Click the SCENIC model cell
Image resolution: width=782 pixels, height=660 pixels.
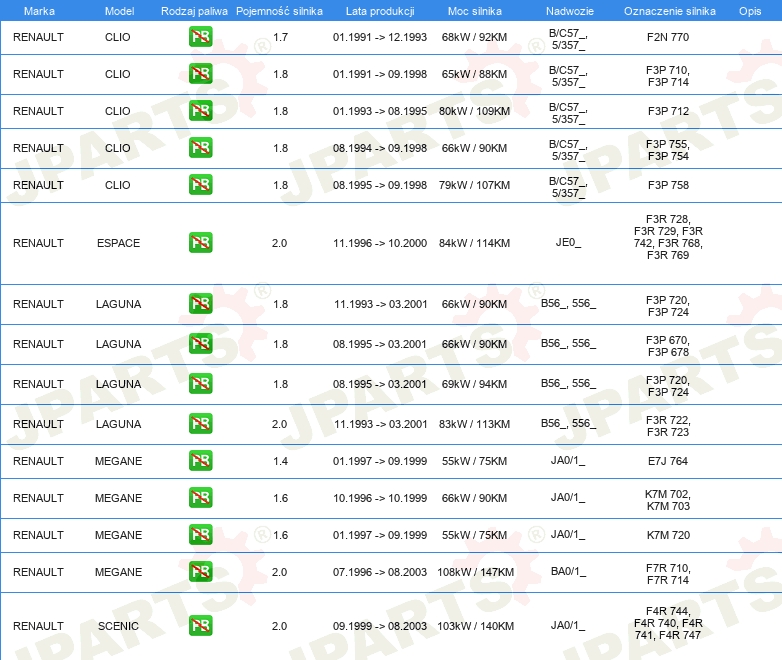pos(118,626)
